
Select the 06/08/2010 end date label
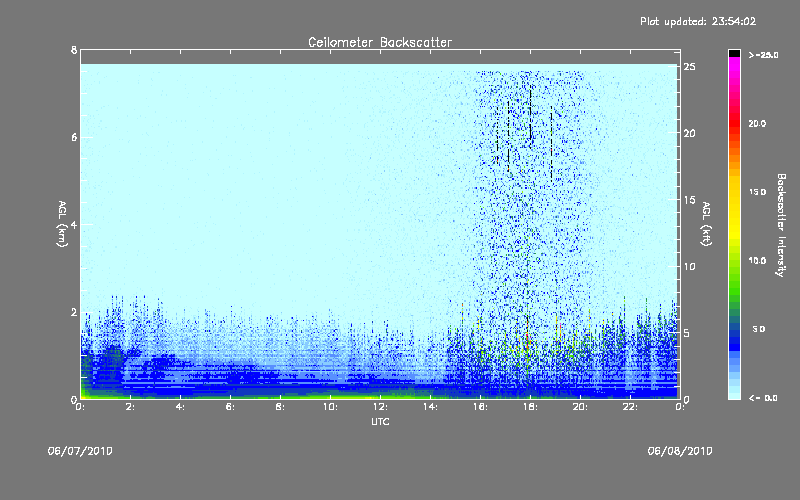(680, 451)
